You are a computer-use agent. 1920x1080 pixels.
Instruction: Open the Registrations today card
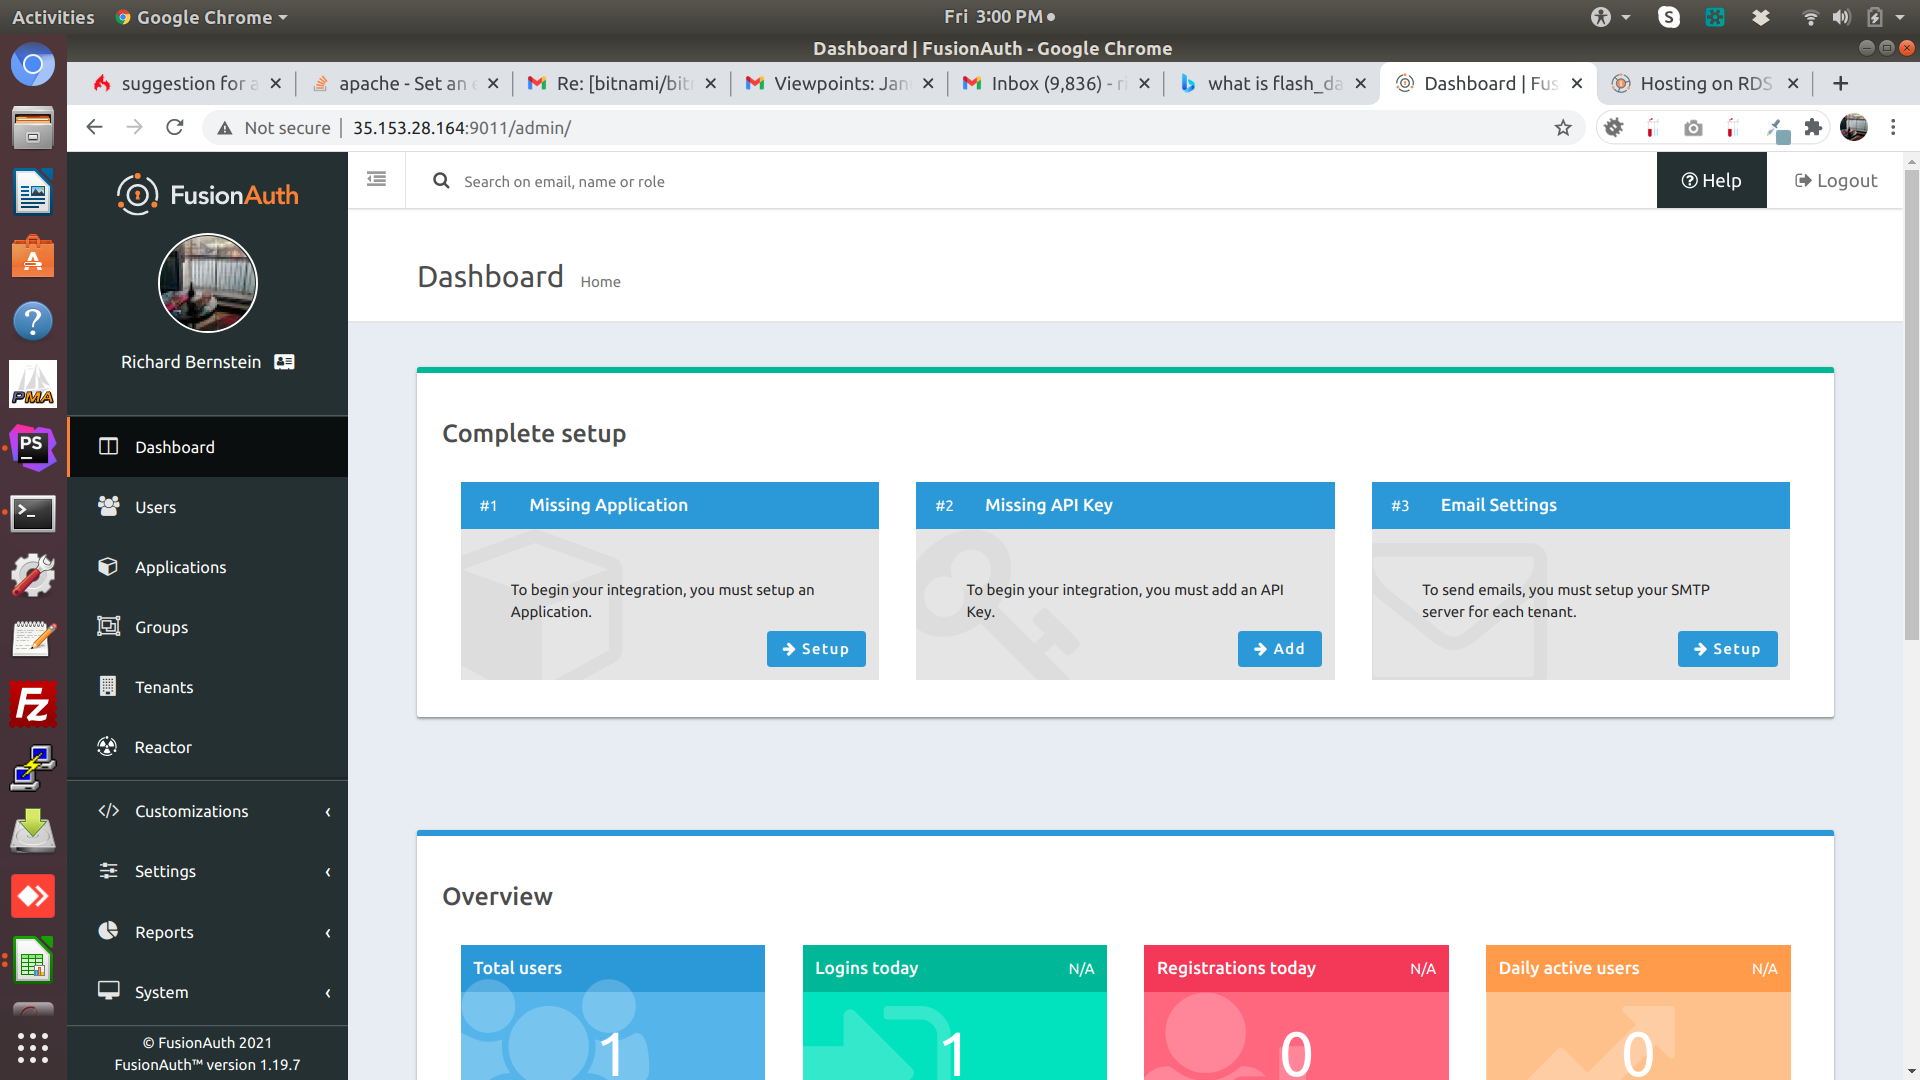1296,1012
